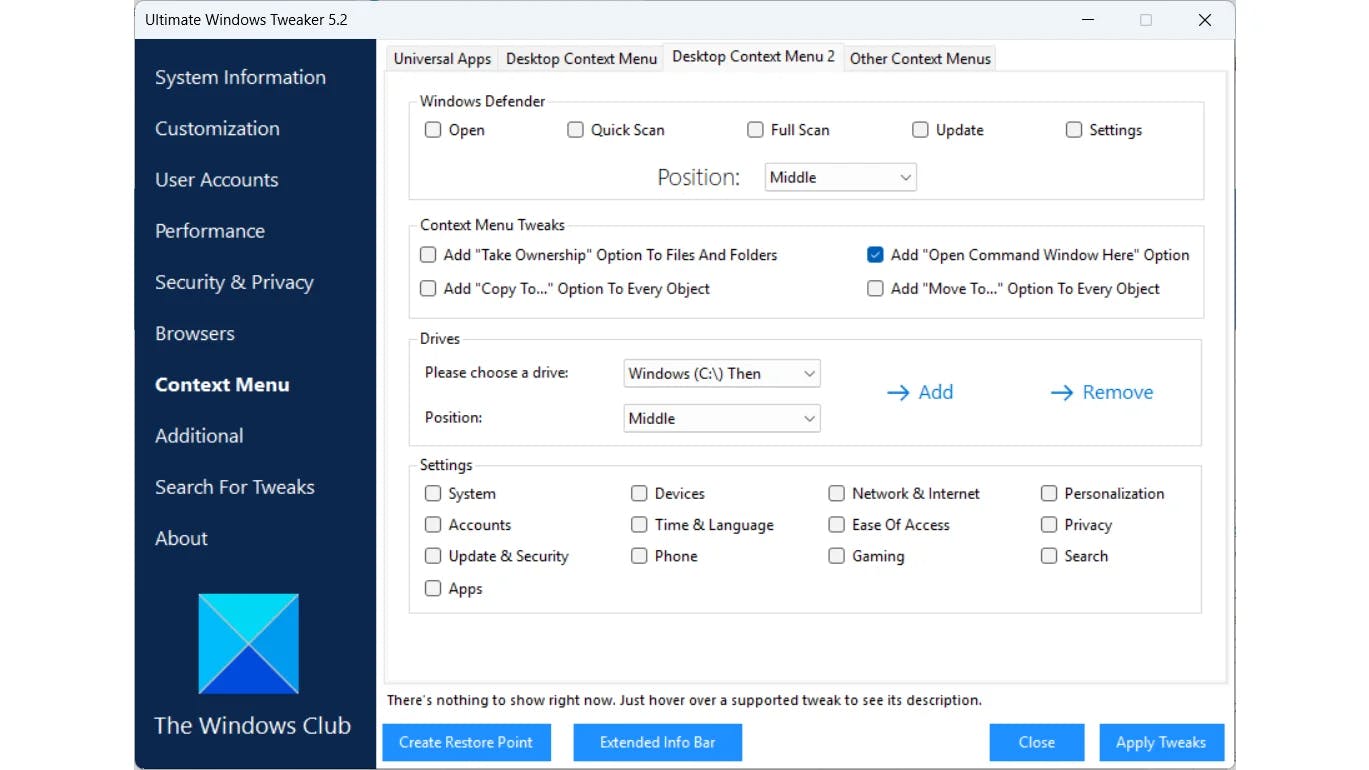
Task: Tick the "Copy To..." option checkbox
Action: click(428, 289)
